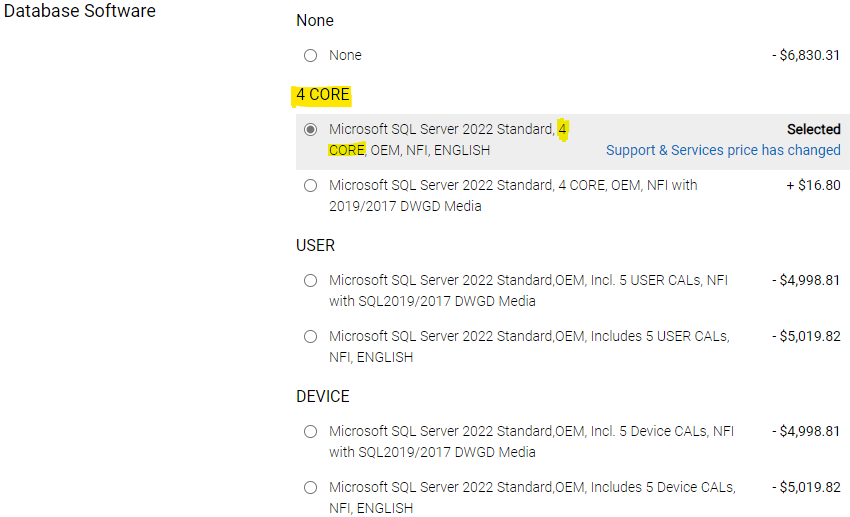Click the Selected status text
Screen dimensions: 850x517
(813, 129)
